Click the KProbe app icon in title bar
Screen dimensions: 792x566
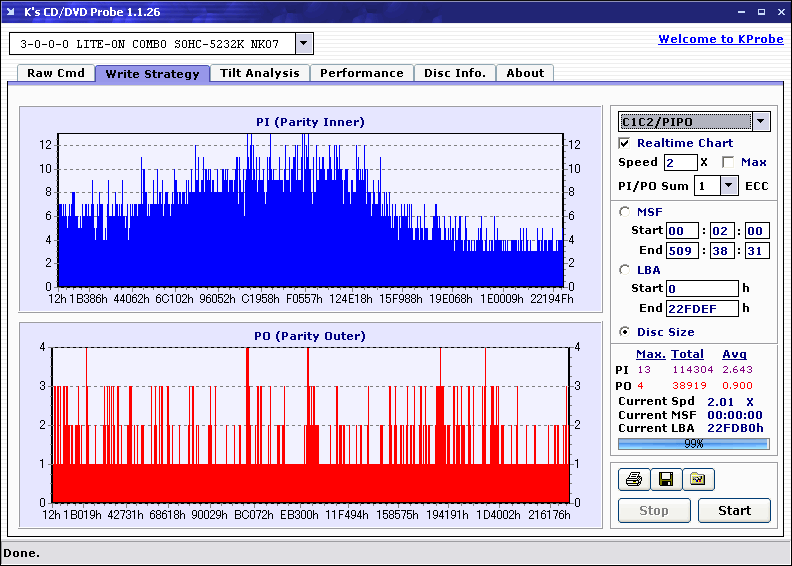point(12,12)
